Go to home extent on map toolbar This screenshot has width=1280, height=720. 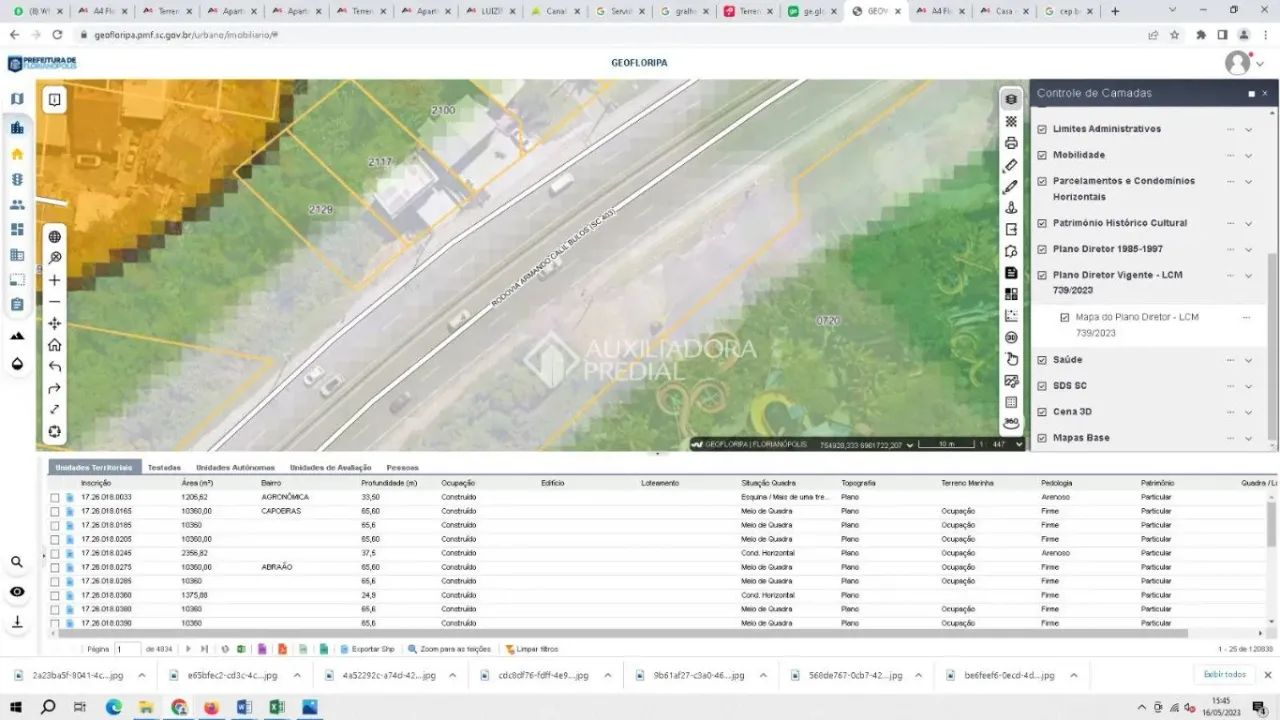(x=55, y=345)
